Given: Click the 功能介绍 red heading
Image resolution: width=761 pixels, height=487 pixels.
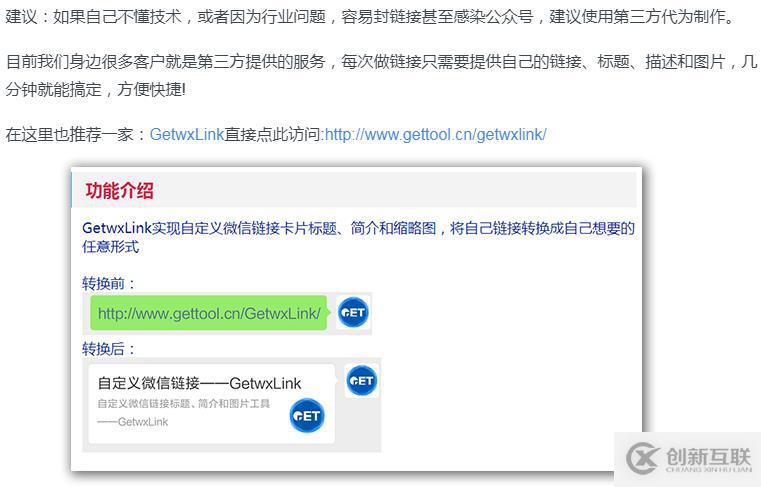Looking at the screenshot, I should click(x=119, y=190).
